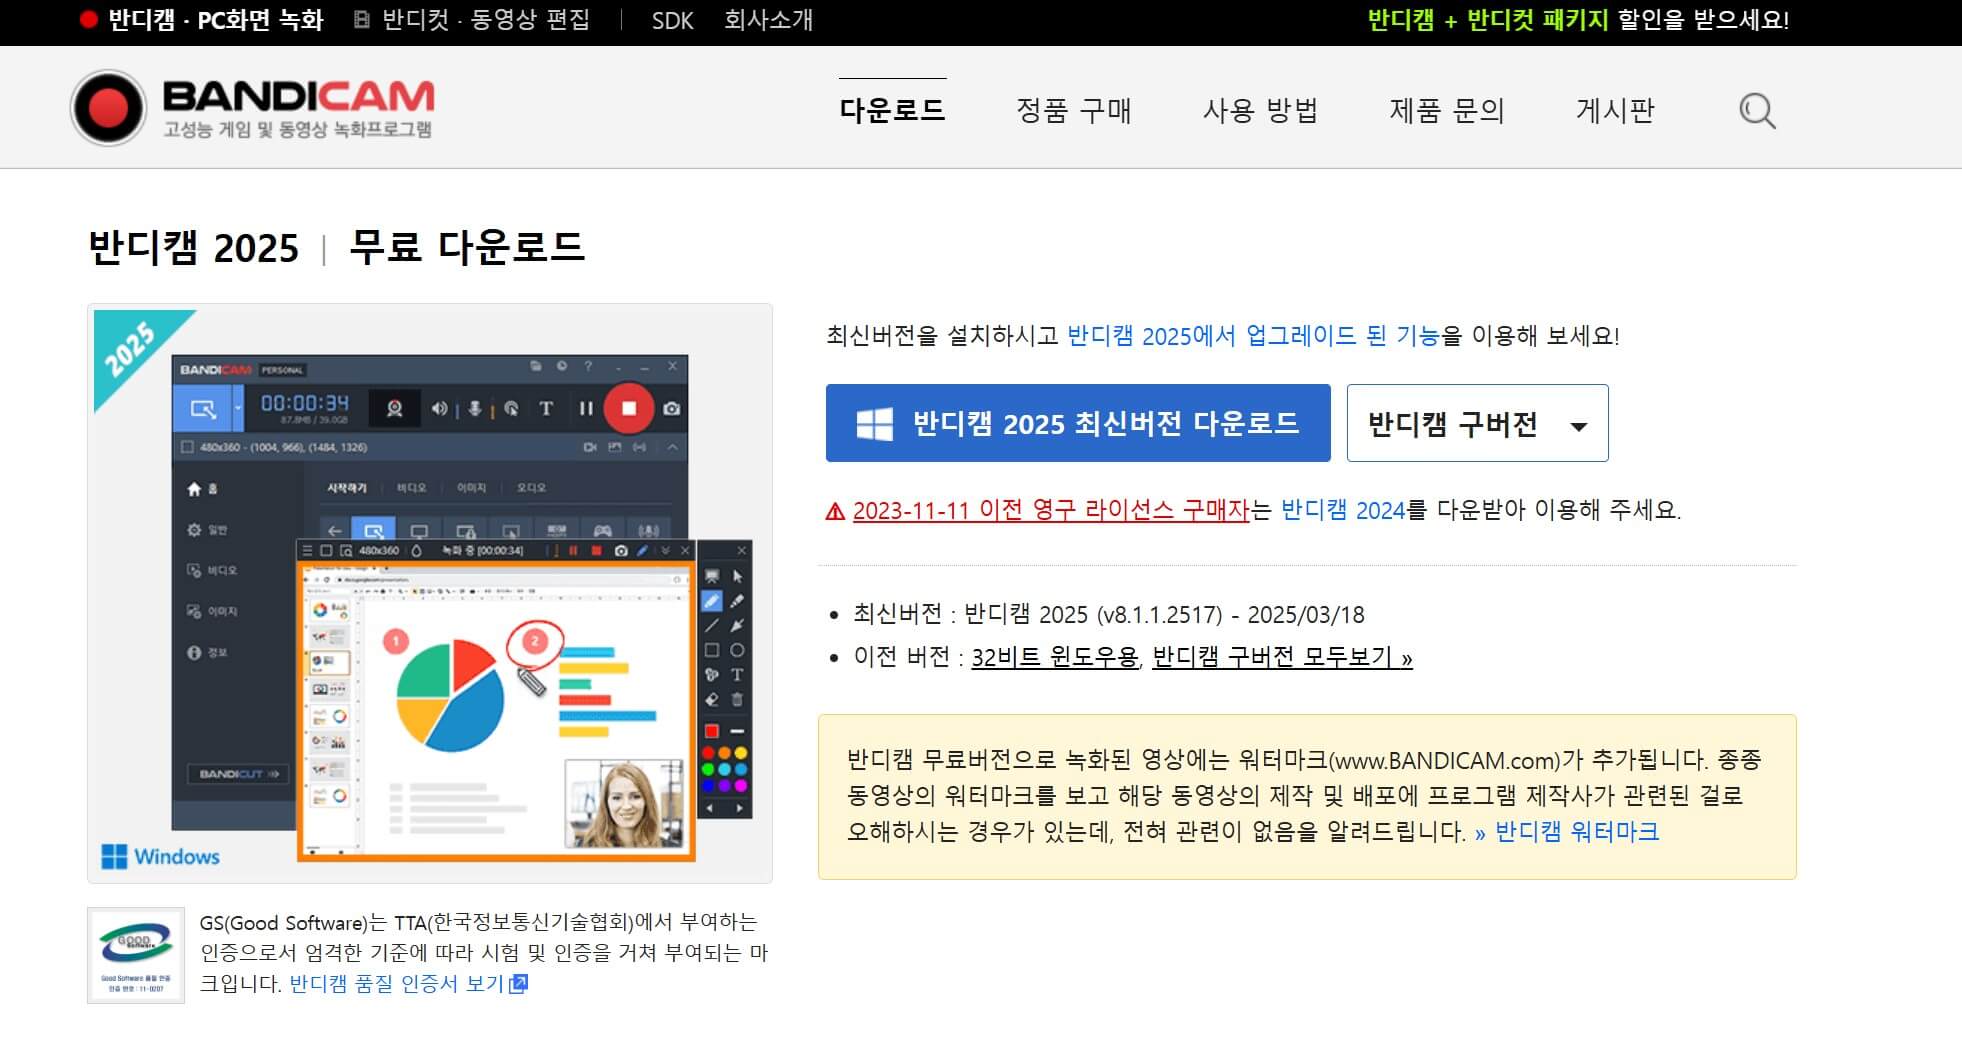Open 반디캠 2025에서 업그레이드 된 기능 link

click(x=1252, y=336)
